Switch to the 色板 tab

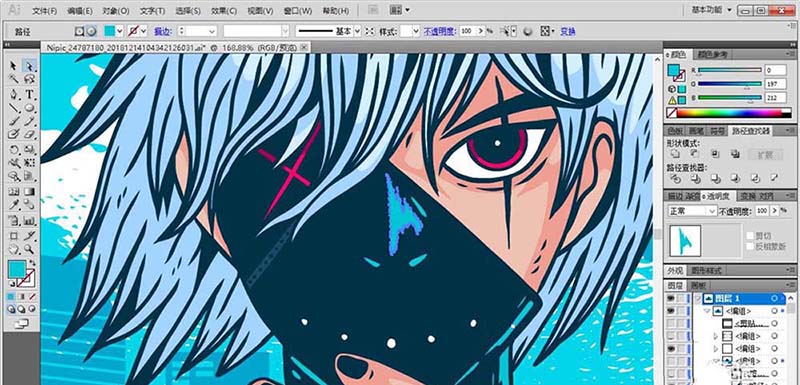674,131
